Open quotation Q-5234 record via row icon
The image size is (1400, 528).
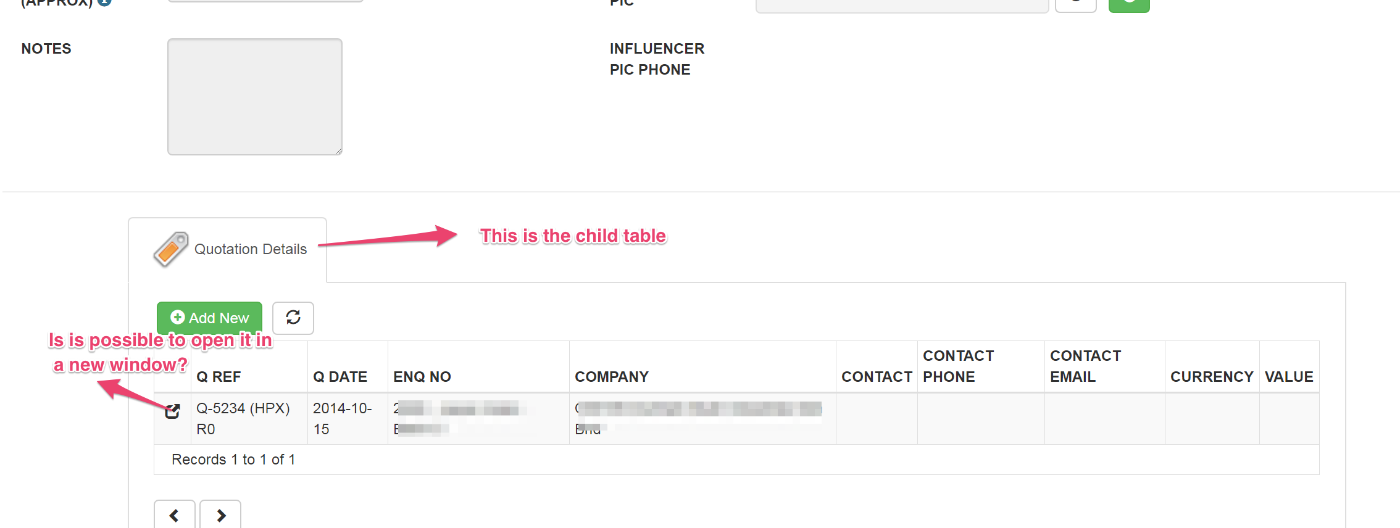coord(172,410)
